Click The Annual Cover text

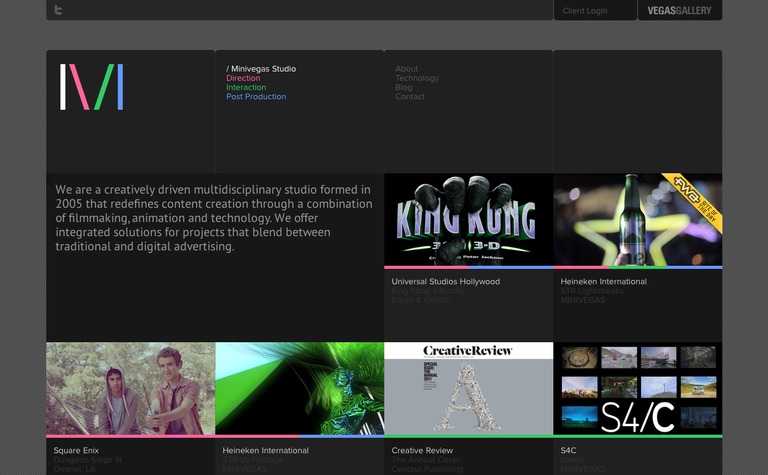coord(426,460)
